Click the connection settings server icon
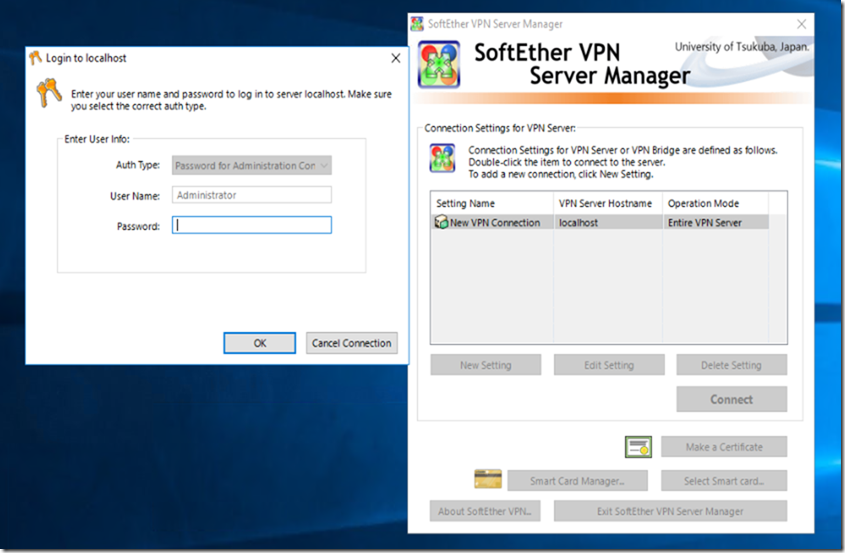 coord(441,158)
